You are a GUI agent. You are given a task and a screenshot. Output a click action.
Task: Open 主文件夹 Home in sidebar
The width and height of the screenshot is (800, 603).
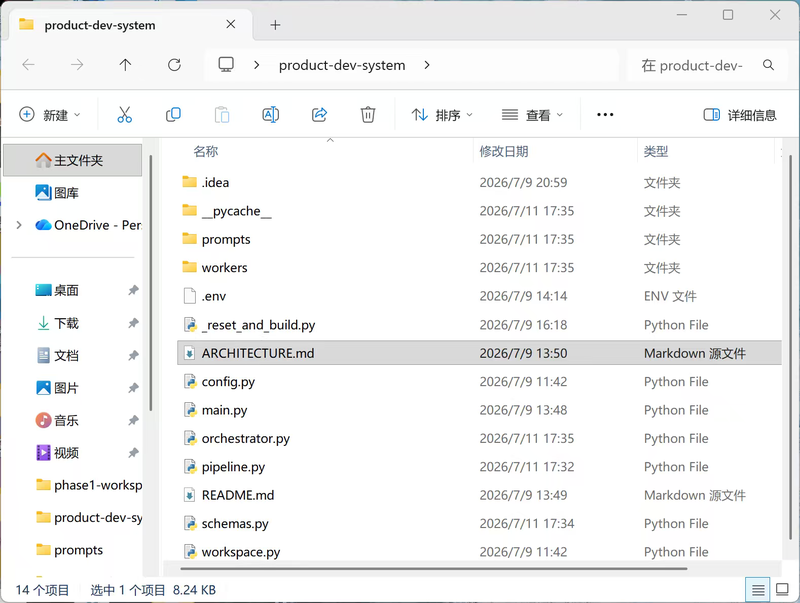coord(72,160)
